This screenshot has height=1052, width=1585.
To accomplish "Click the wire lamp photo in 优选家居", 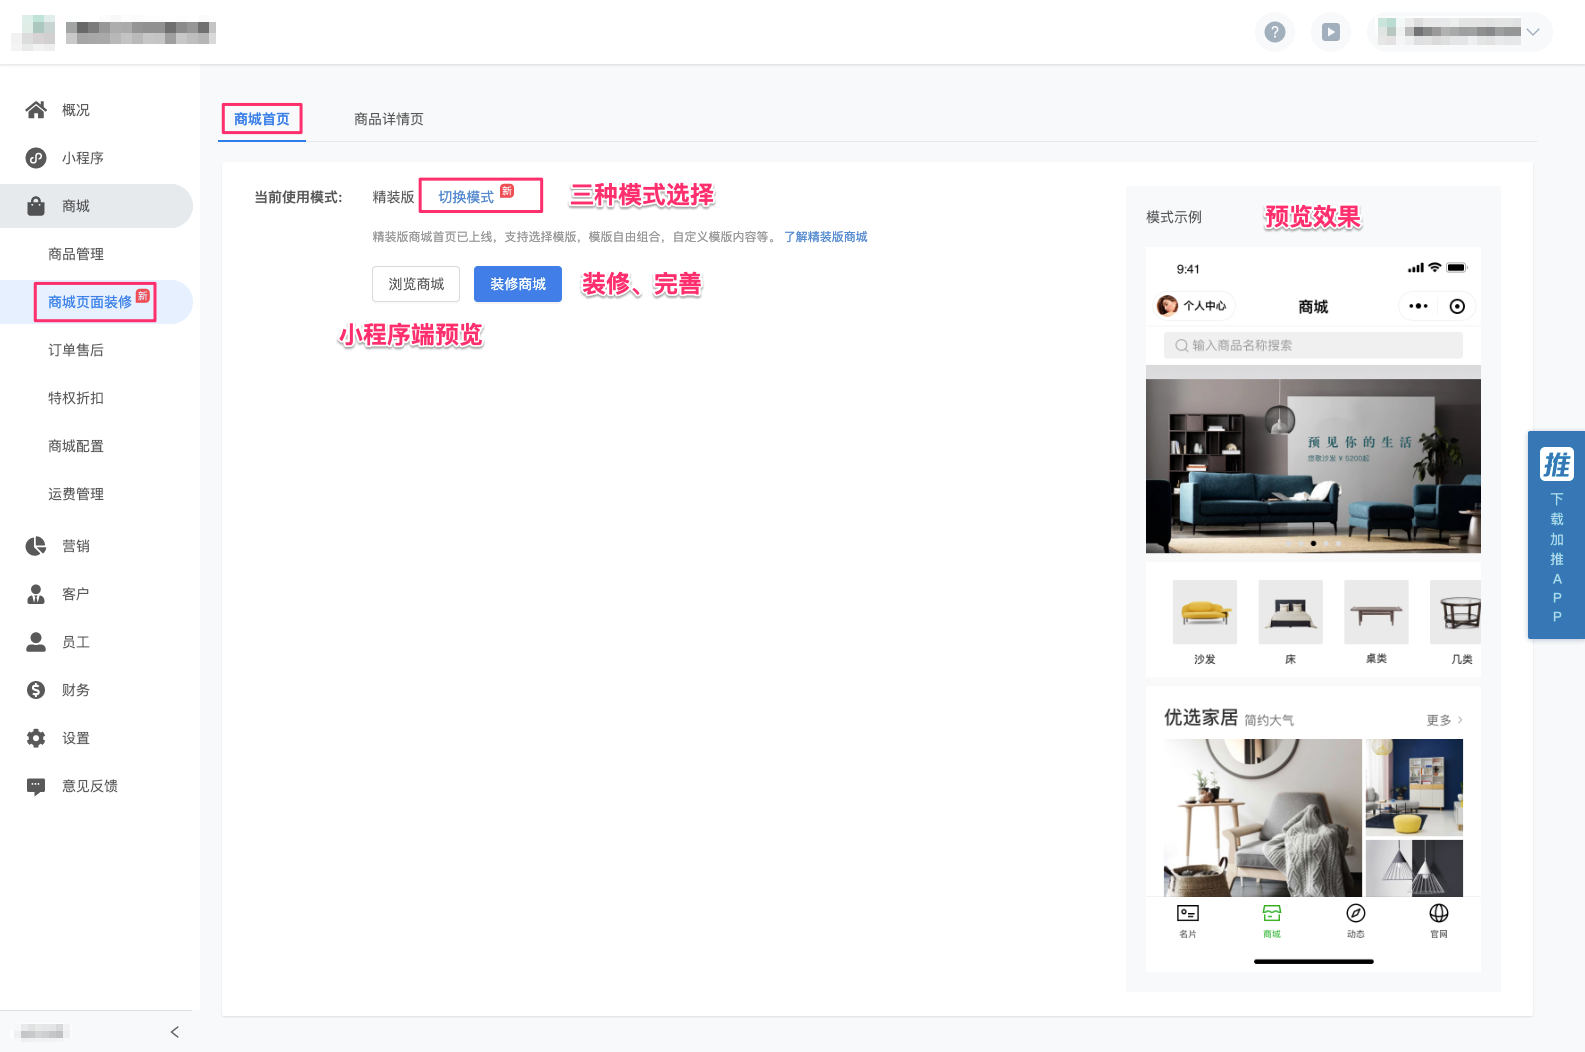I will point(1414,868).
